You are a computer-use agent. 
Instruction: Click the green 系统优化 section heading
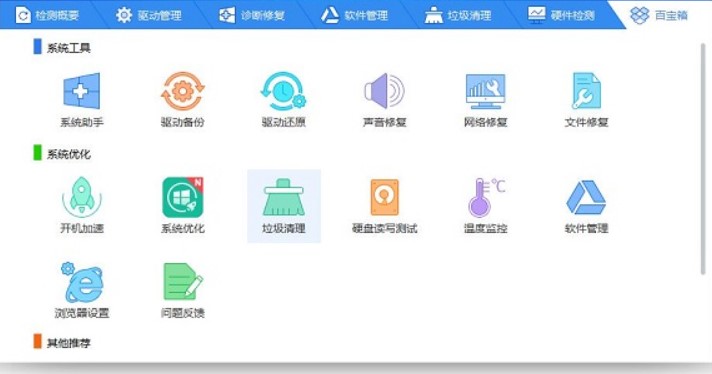click(x=69, y=154)
